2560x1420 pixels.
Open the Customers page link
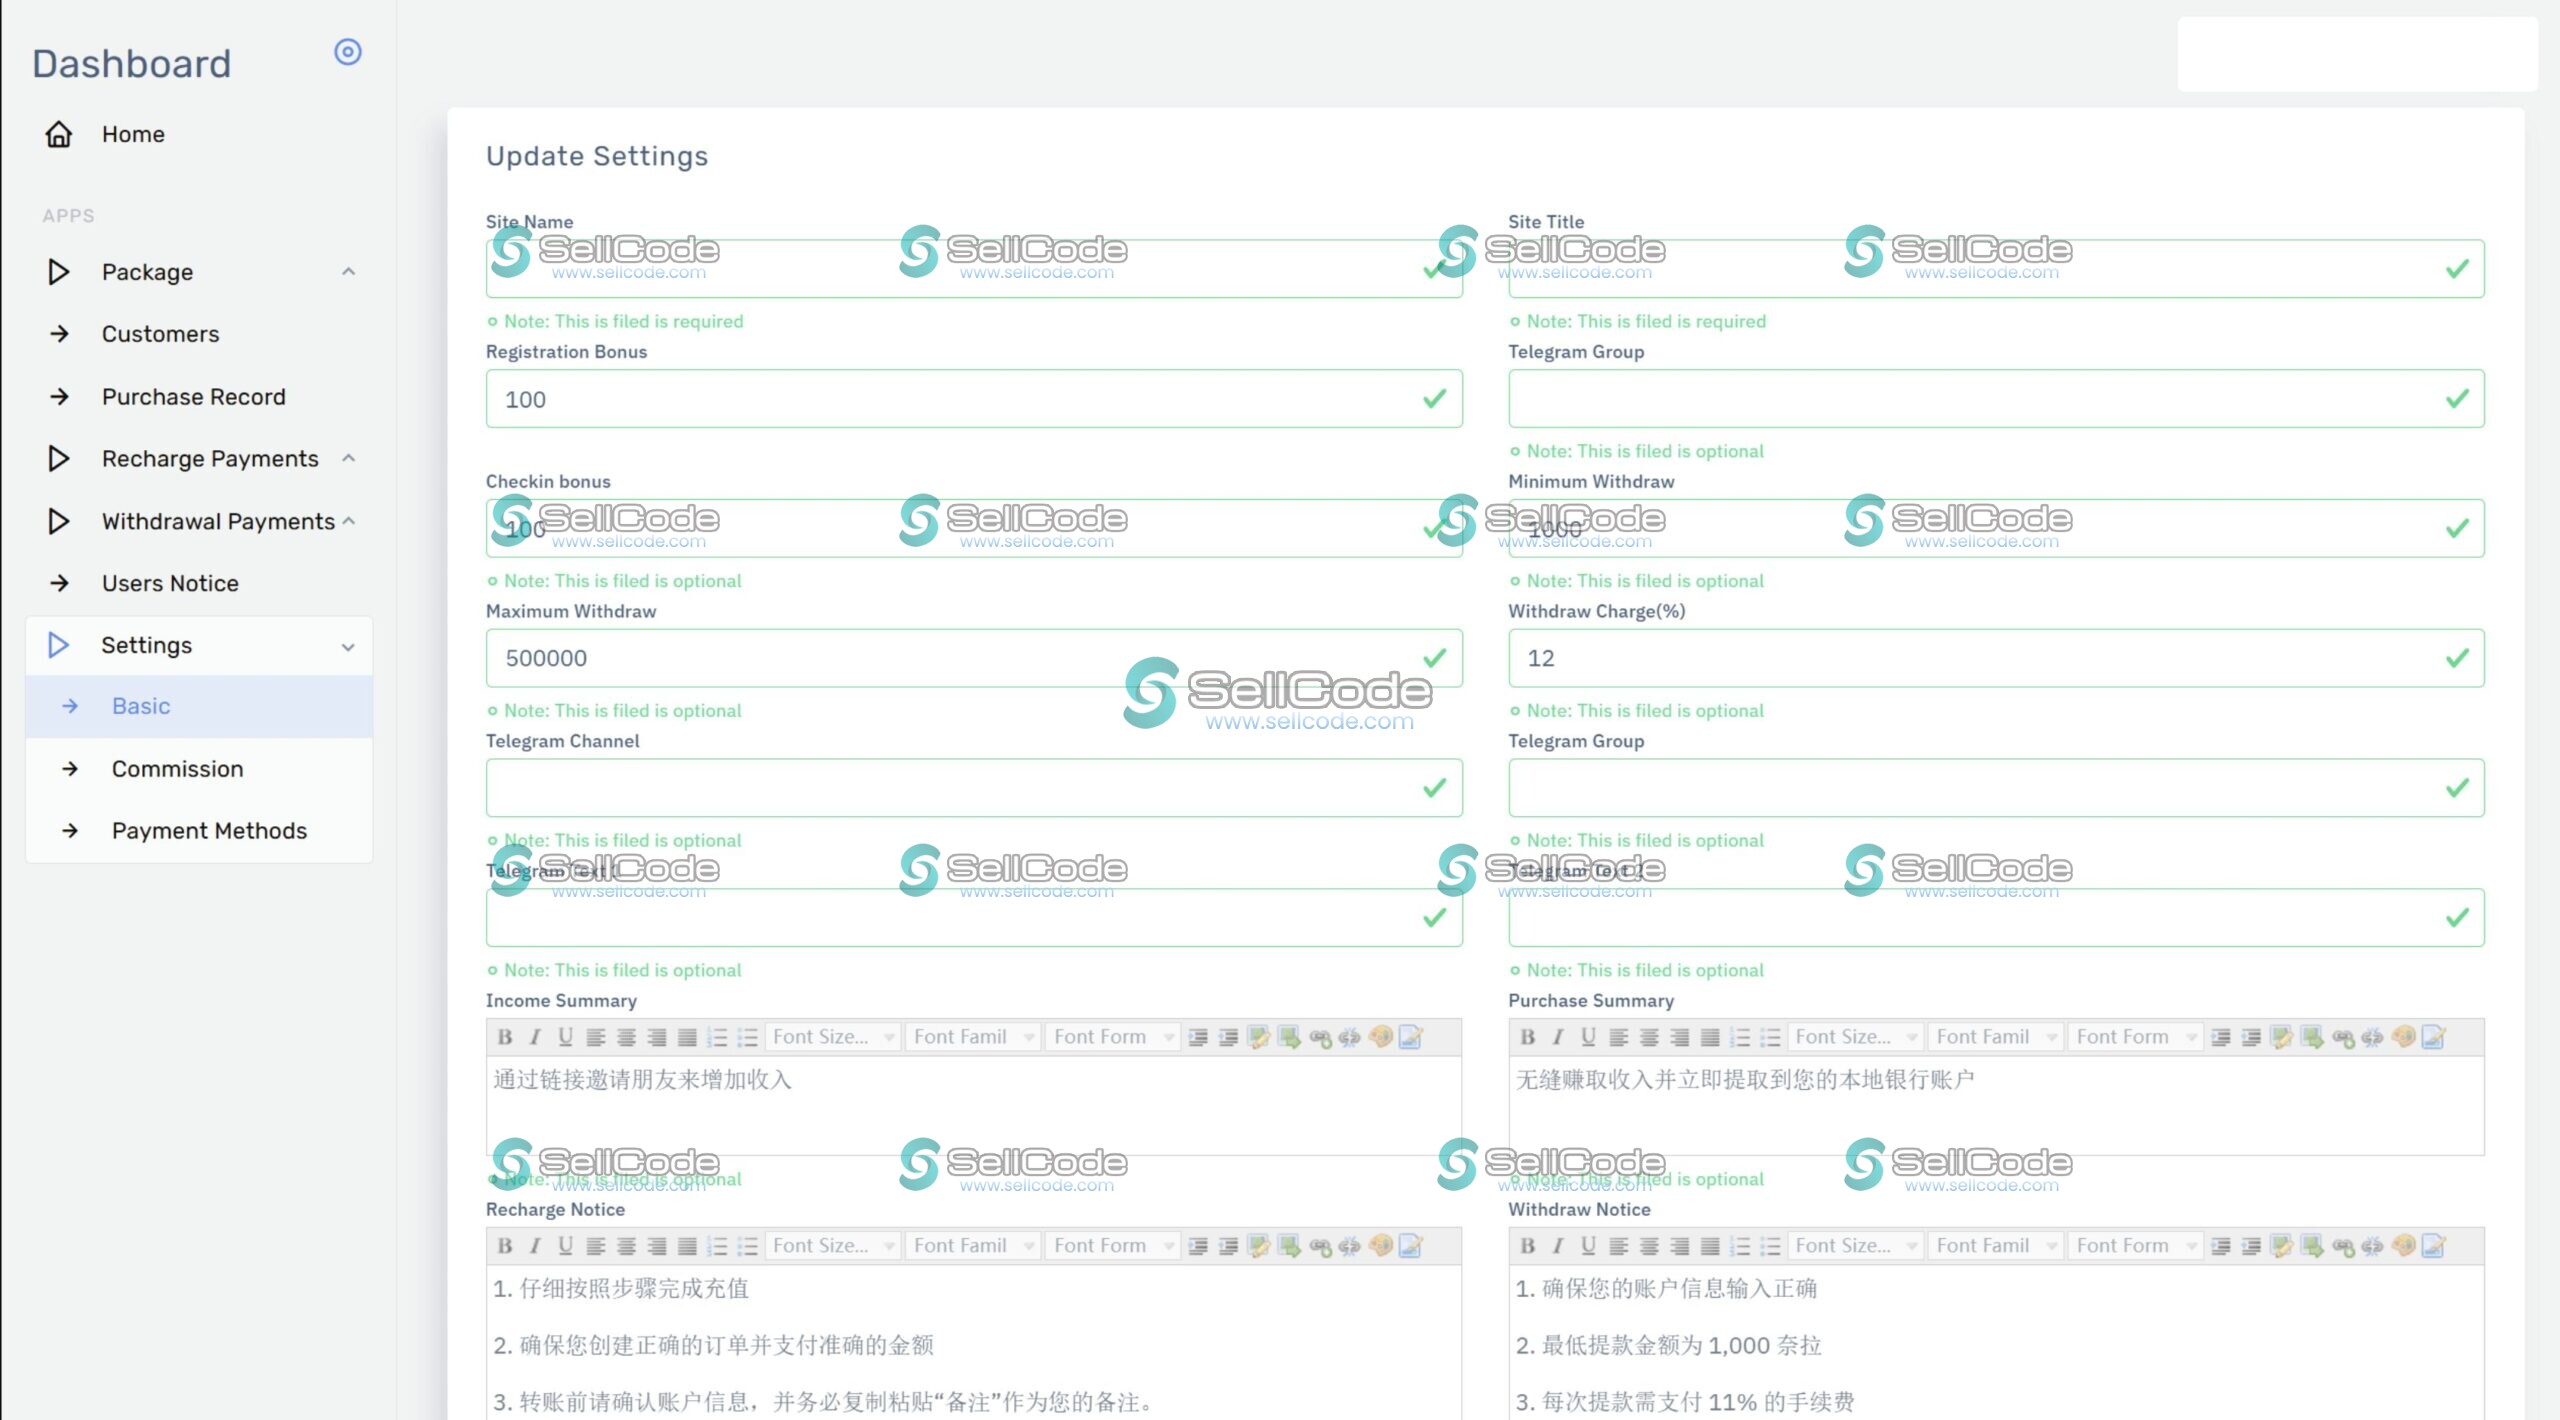coord(160,334)
